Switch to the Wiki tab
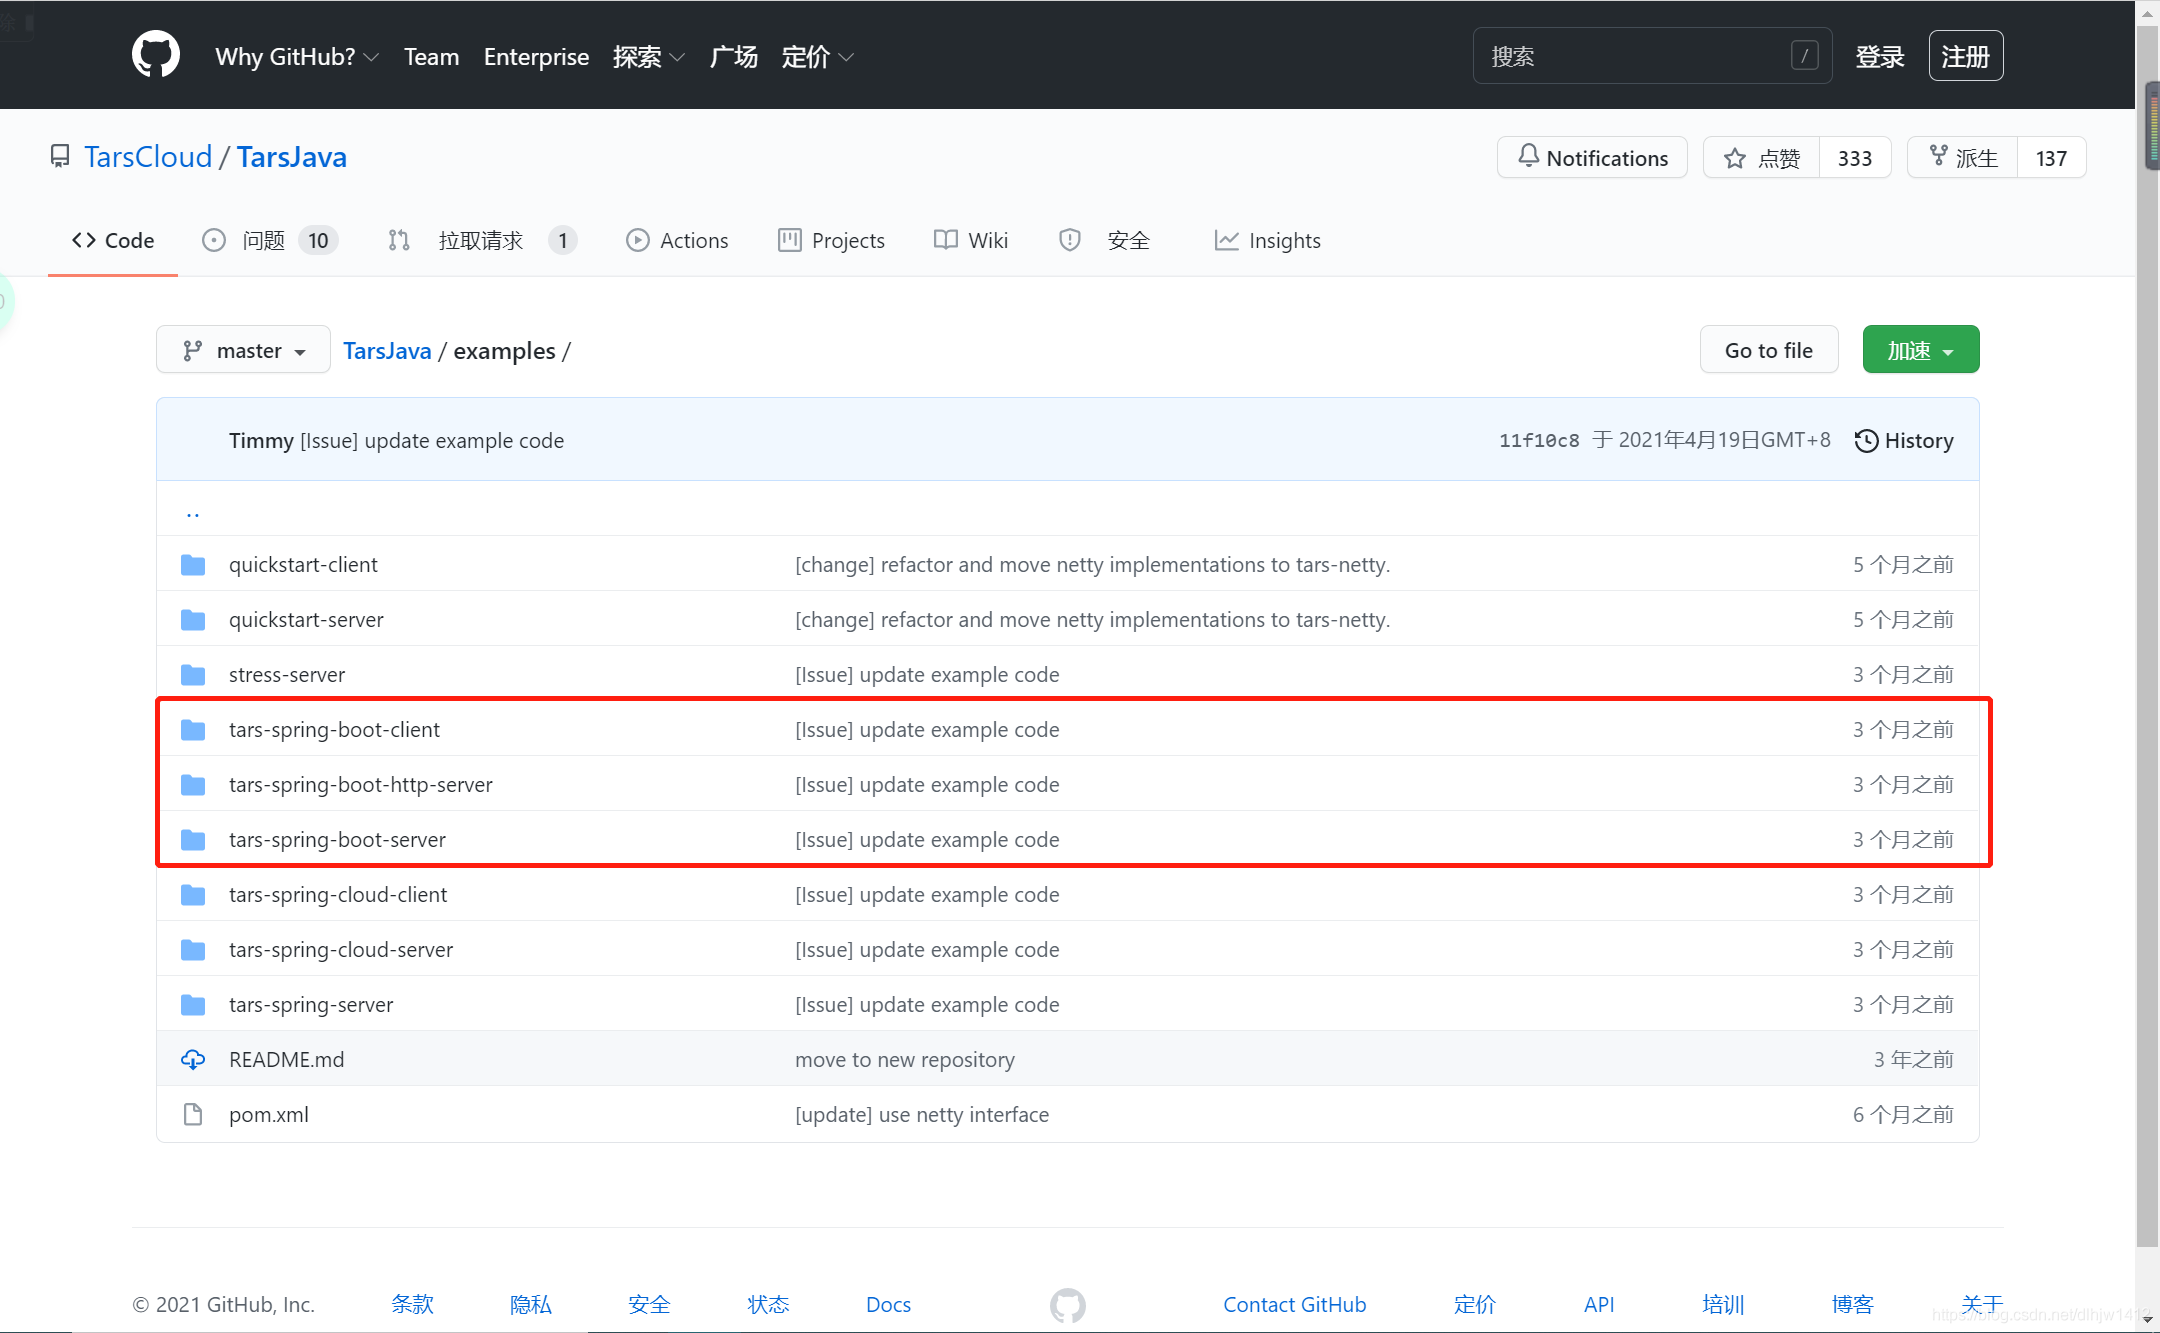Viewport: 2160px width, 1333px height. tap(971, 240)
